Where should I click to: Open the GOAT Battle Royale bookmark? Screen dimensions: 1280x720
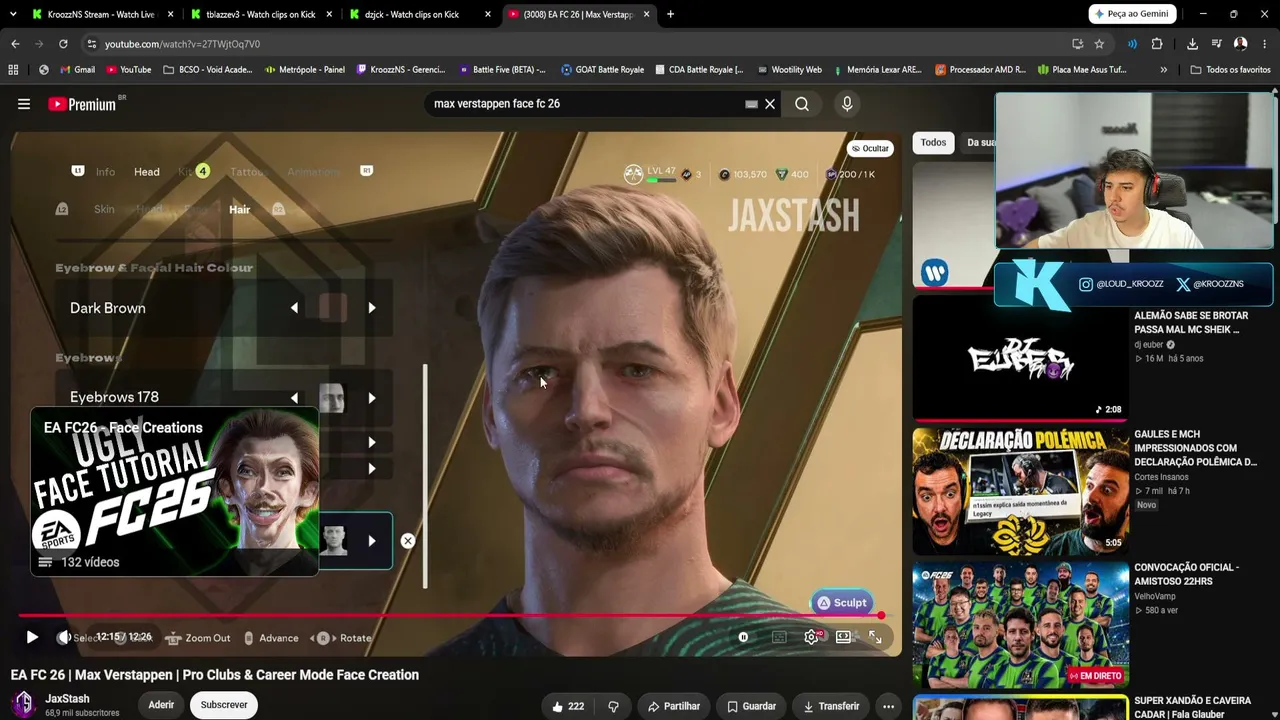click(602, 70)
